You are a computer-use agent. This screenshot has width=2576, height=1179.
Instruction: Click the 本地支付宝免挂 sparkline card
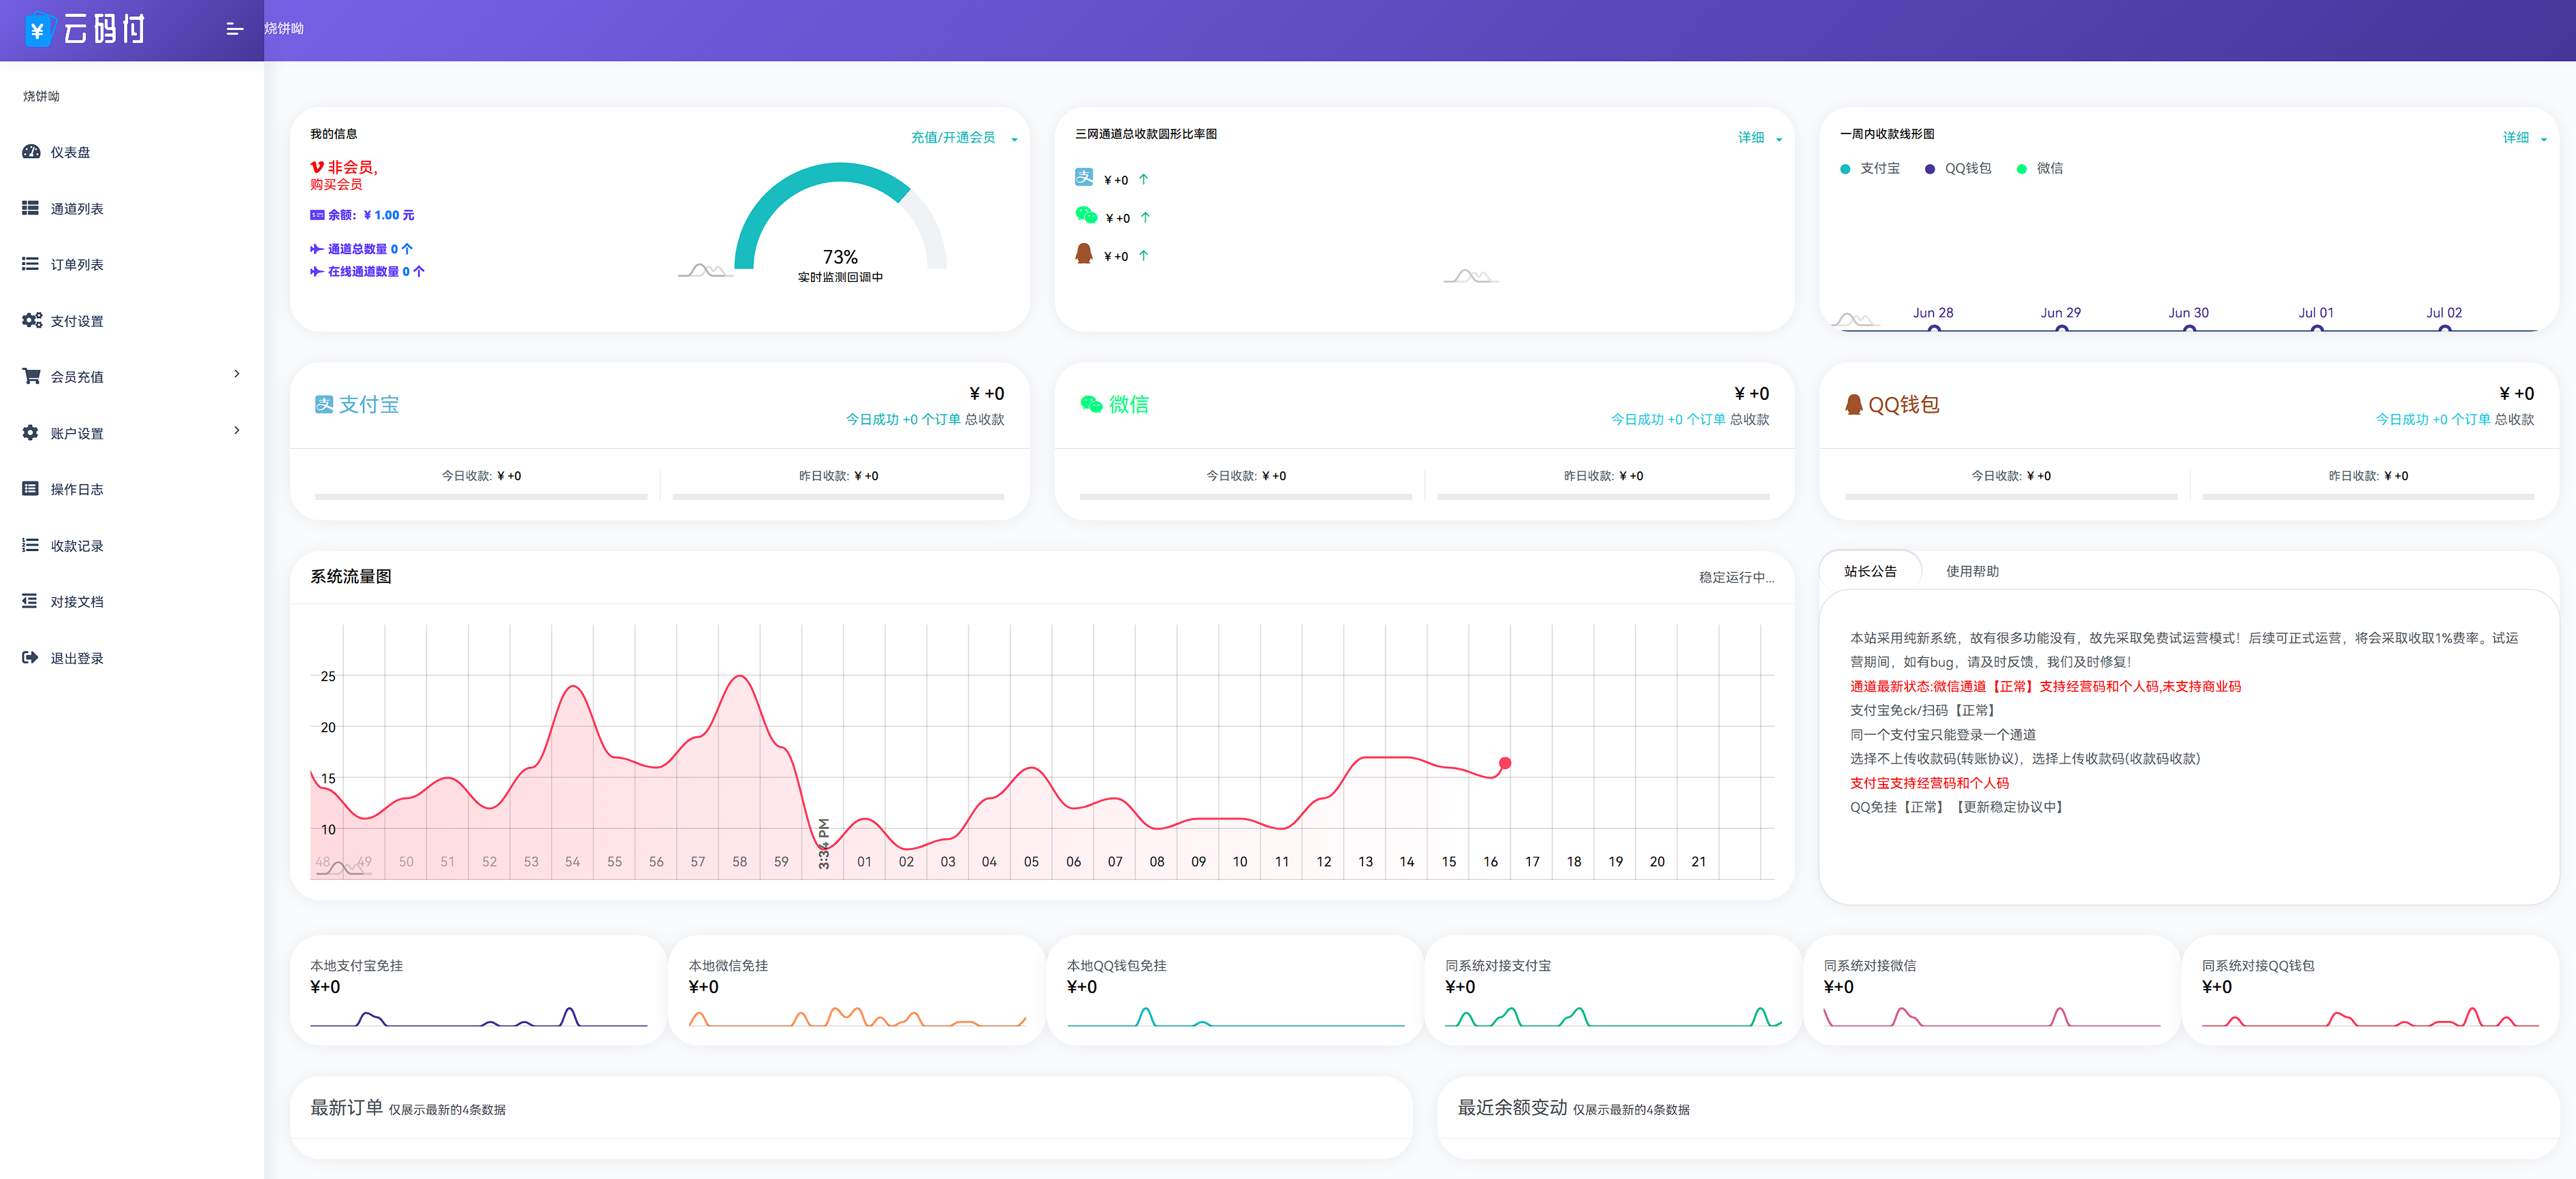coord(478,990)
